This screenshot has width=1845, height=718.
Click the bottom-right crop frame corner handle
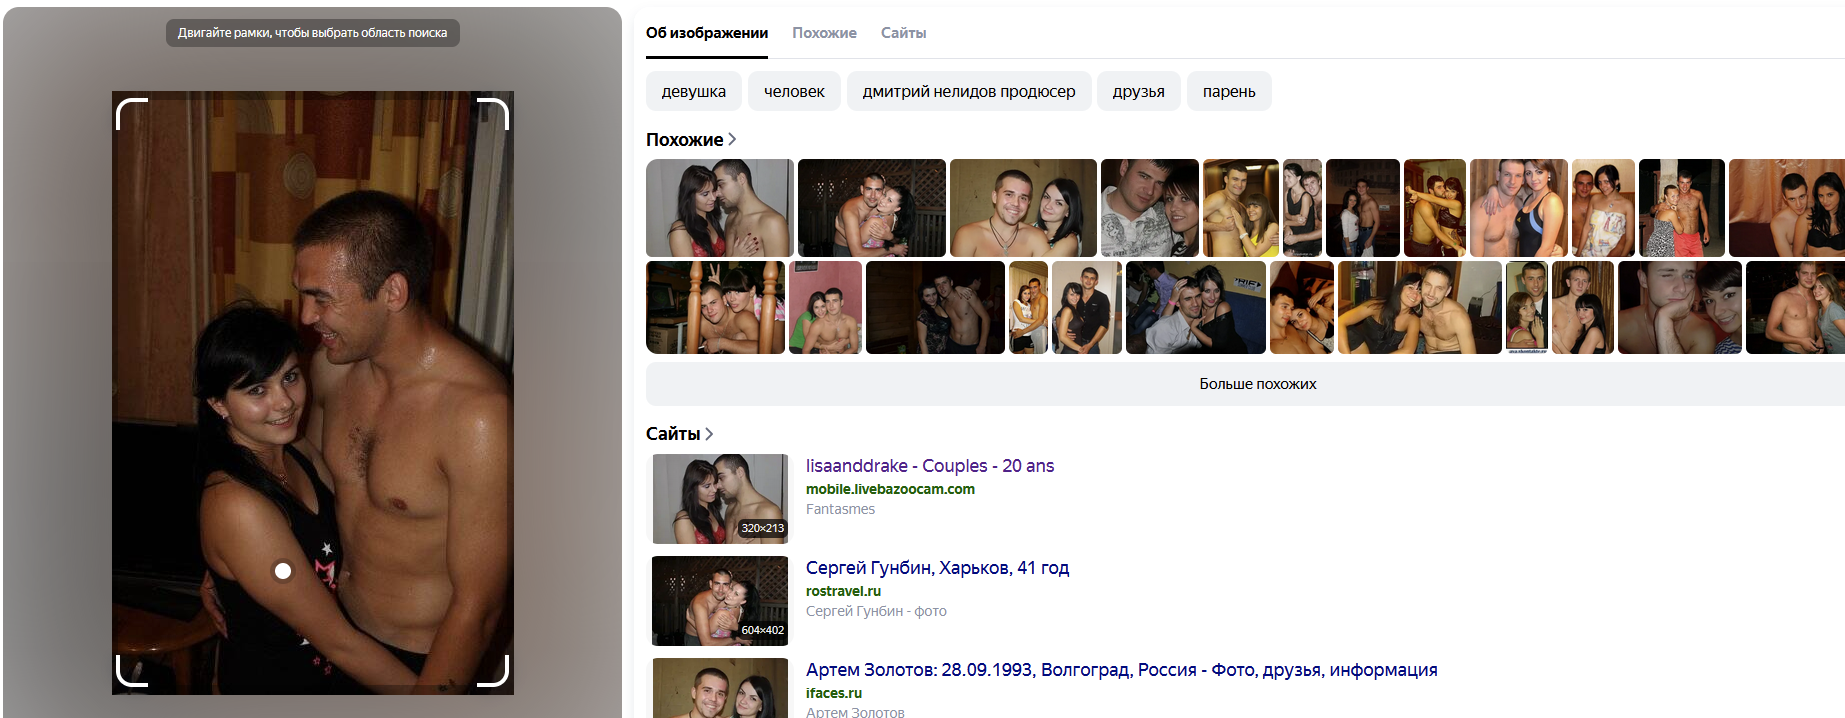point(494,672)
